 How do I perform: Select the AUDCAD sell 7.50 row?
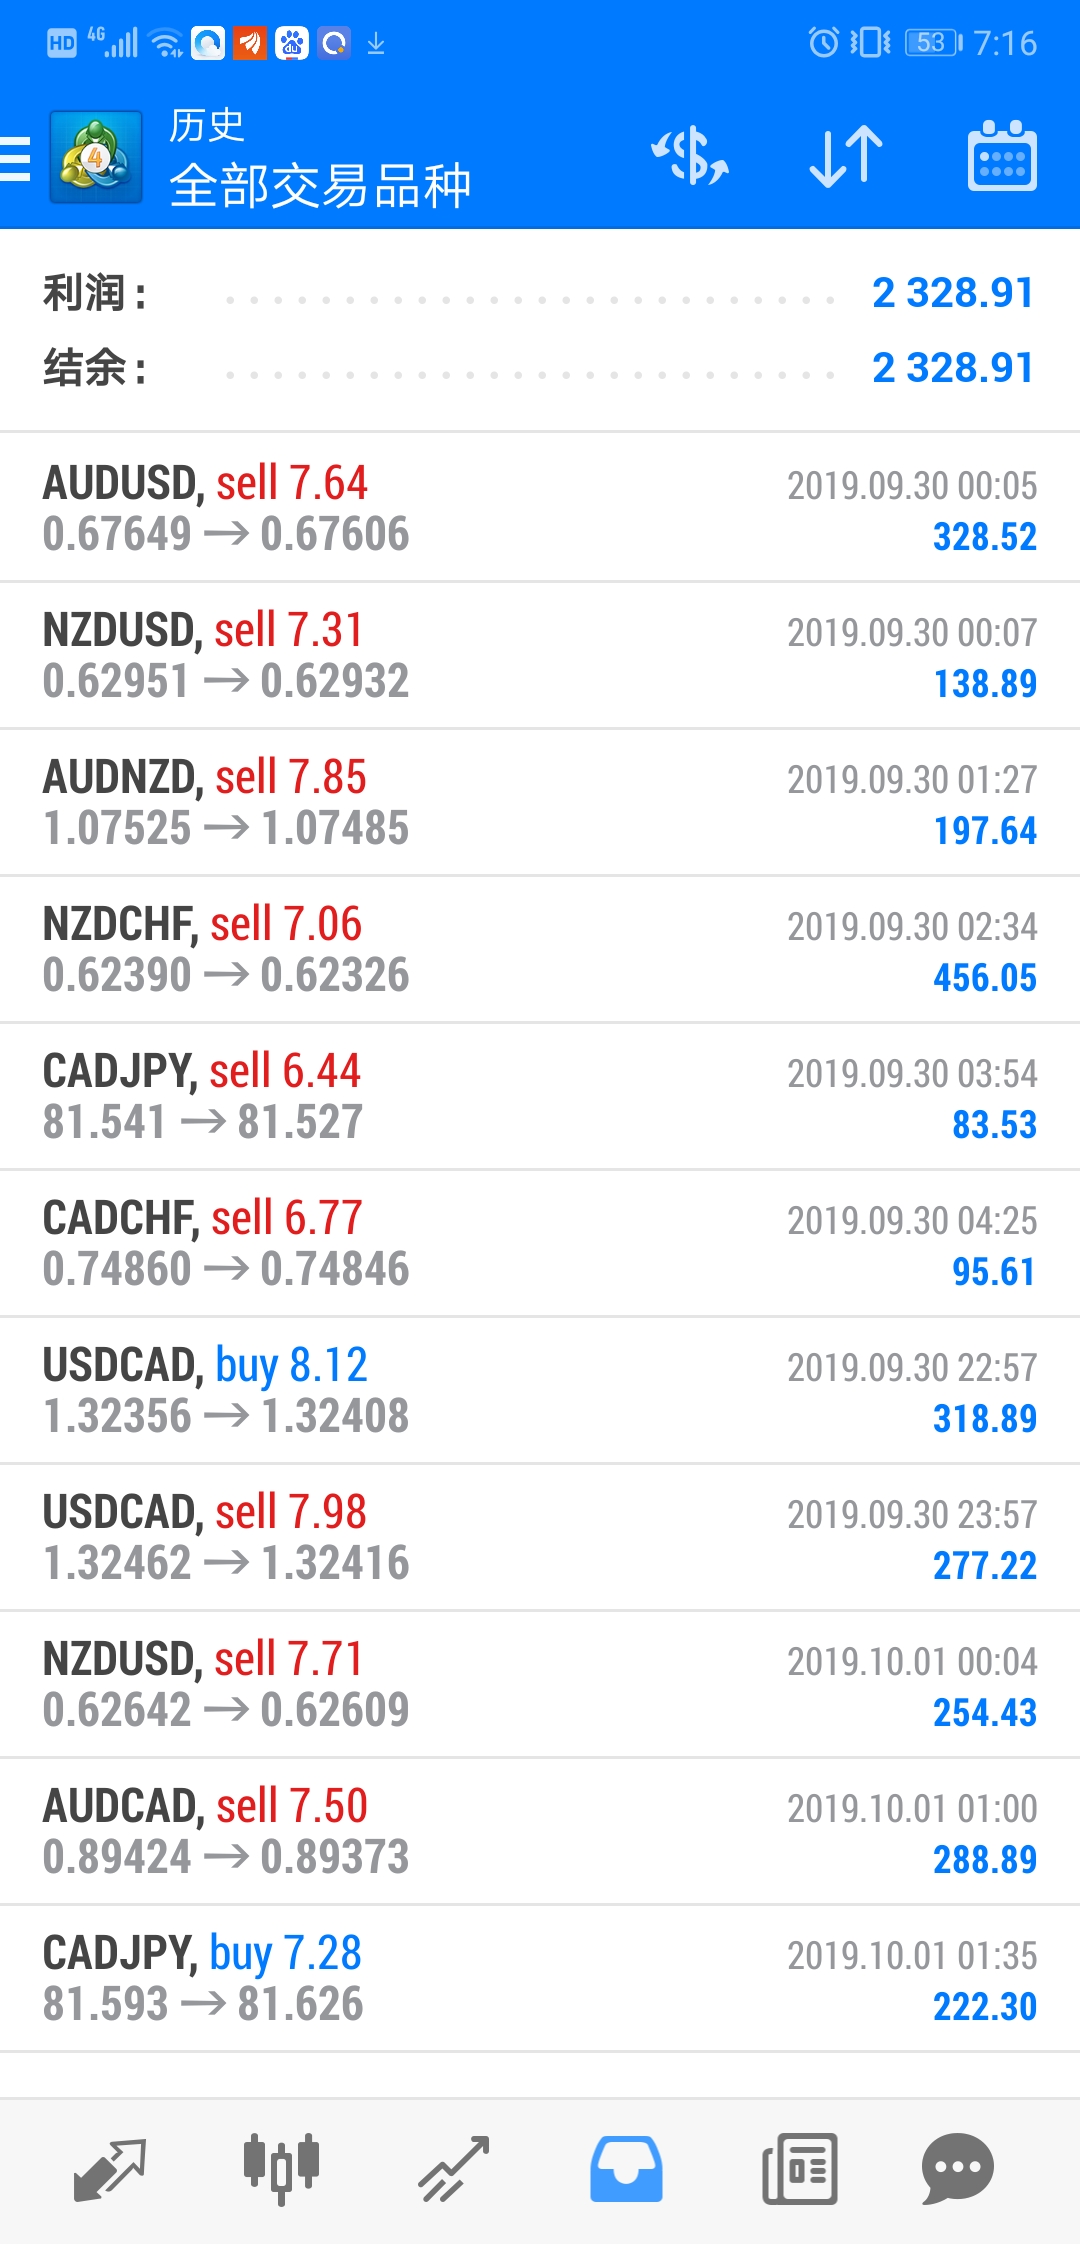coord(540,1831)
